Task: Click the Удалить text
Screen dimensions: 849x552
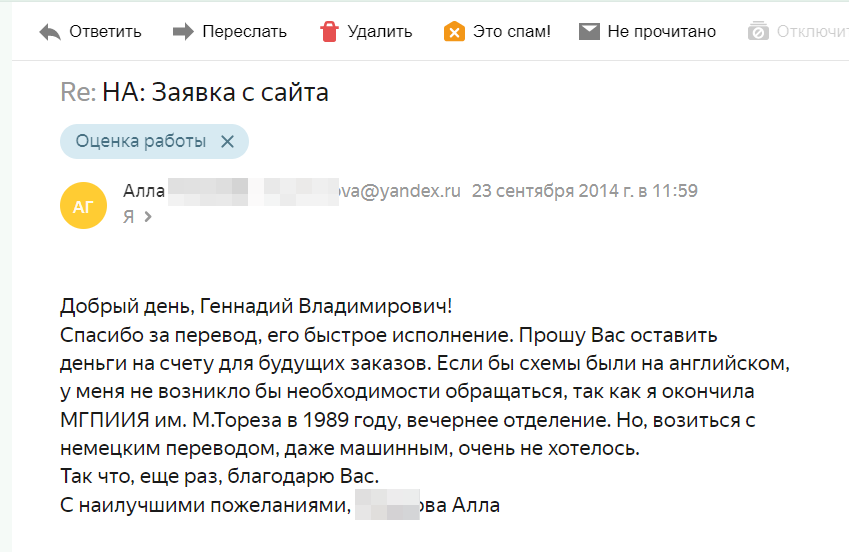Action: (380, 31)
